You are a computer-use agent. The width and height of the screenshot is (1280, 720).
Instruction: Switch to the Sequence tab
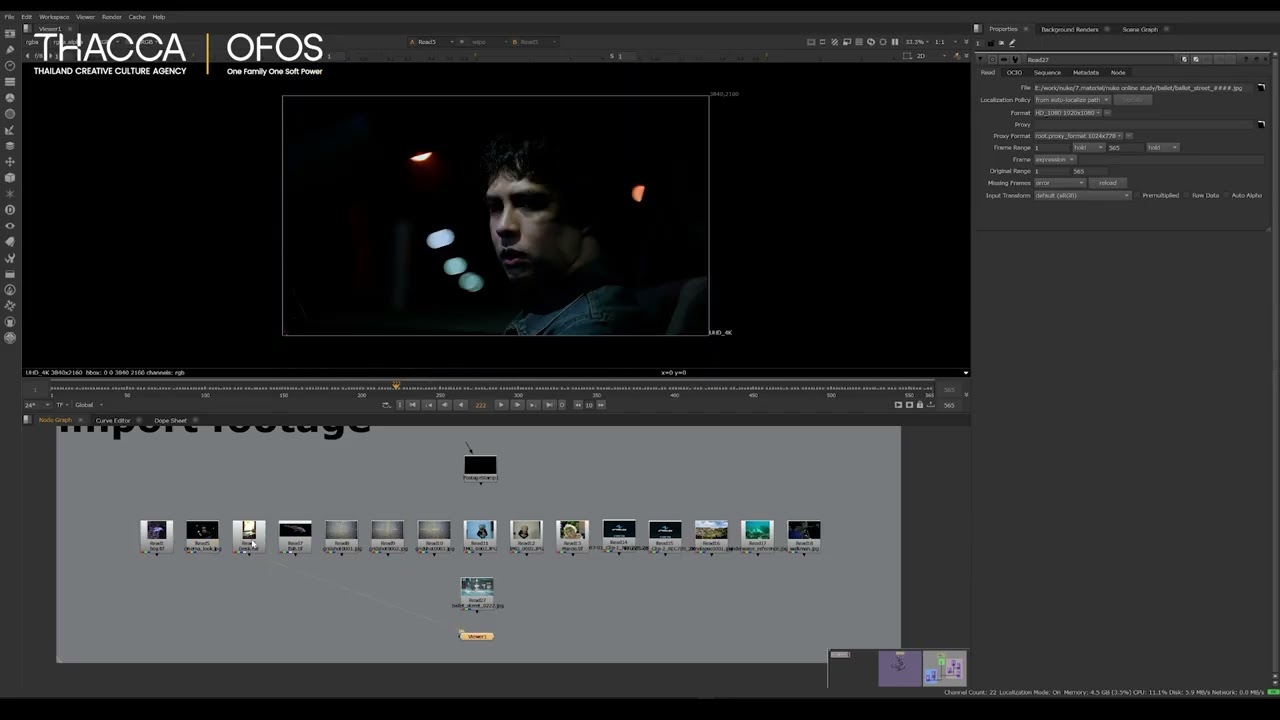[x=1047, y=73]
